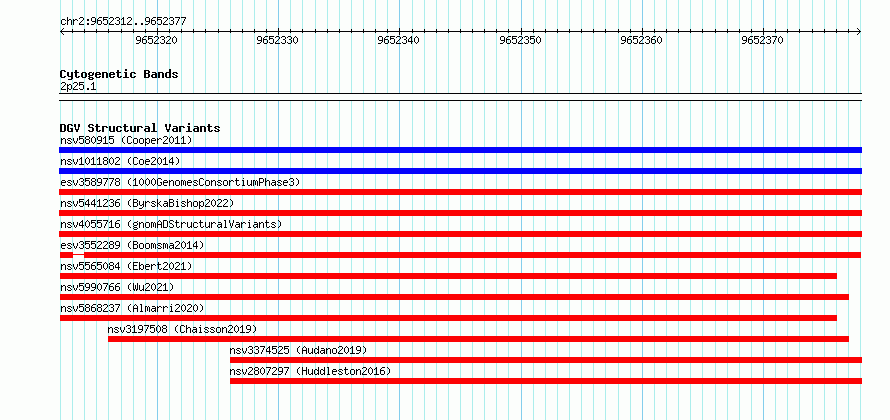Click the red bar under nsv5565084
Screen dimensions: 890x420
(448, 276)
